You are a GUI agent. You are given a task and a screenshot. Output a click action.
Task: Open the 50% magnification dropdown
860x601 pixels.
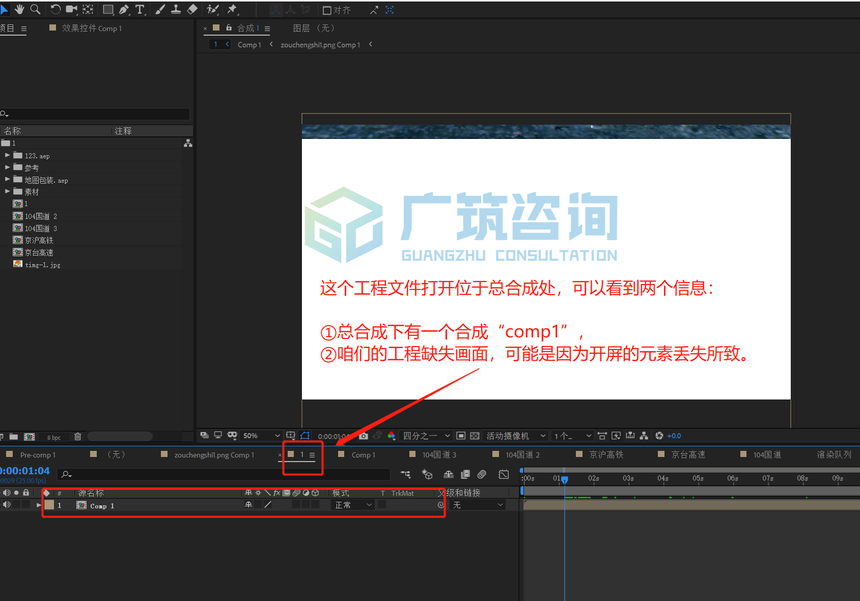261,436
